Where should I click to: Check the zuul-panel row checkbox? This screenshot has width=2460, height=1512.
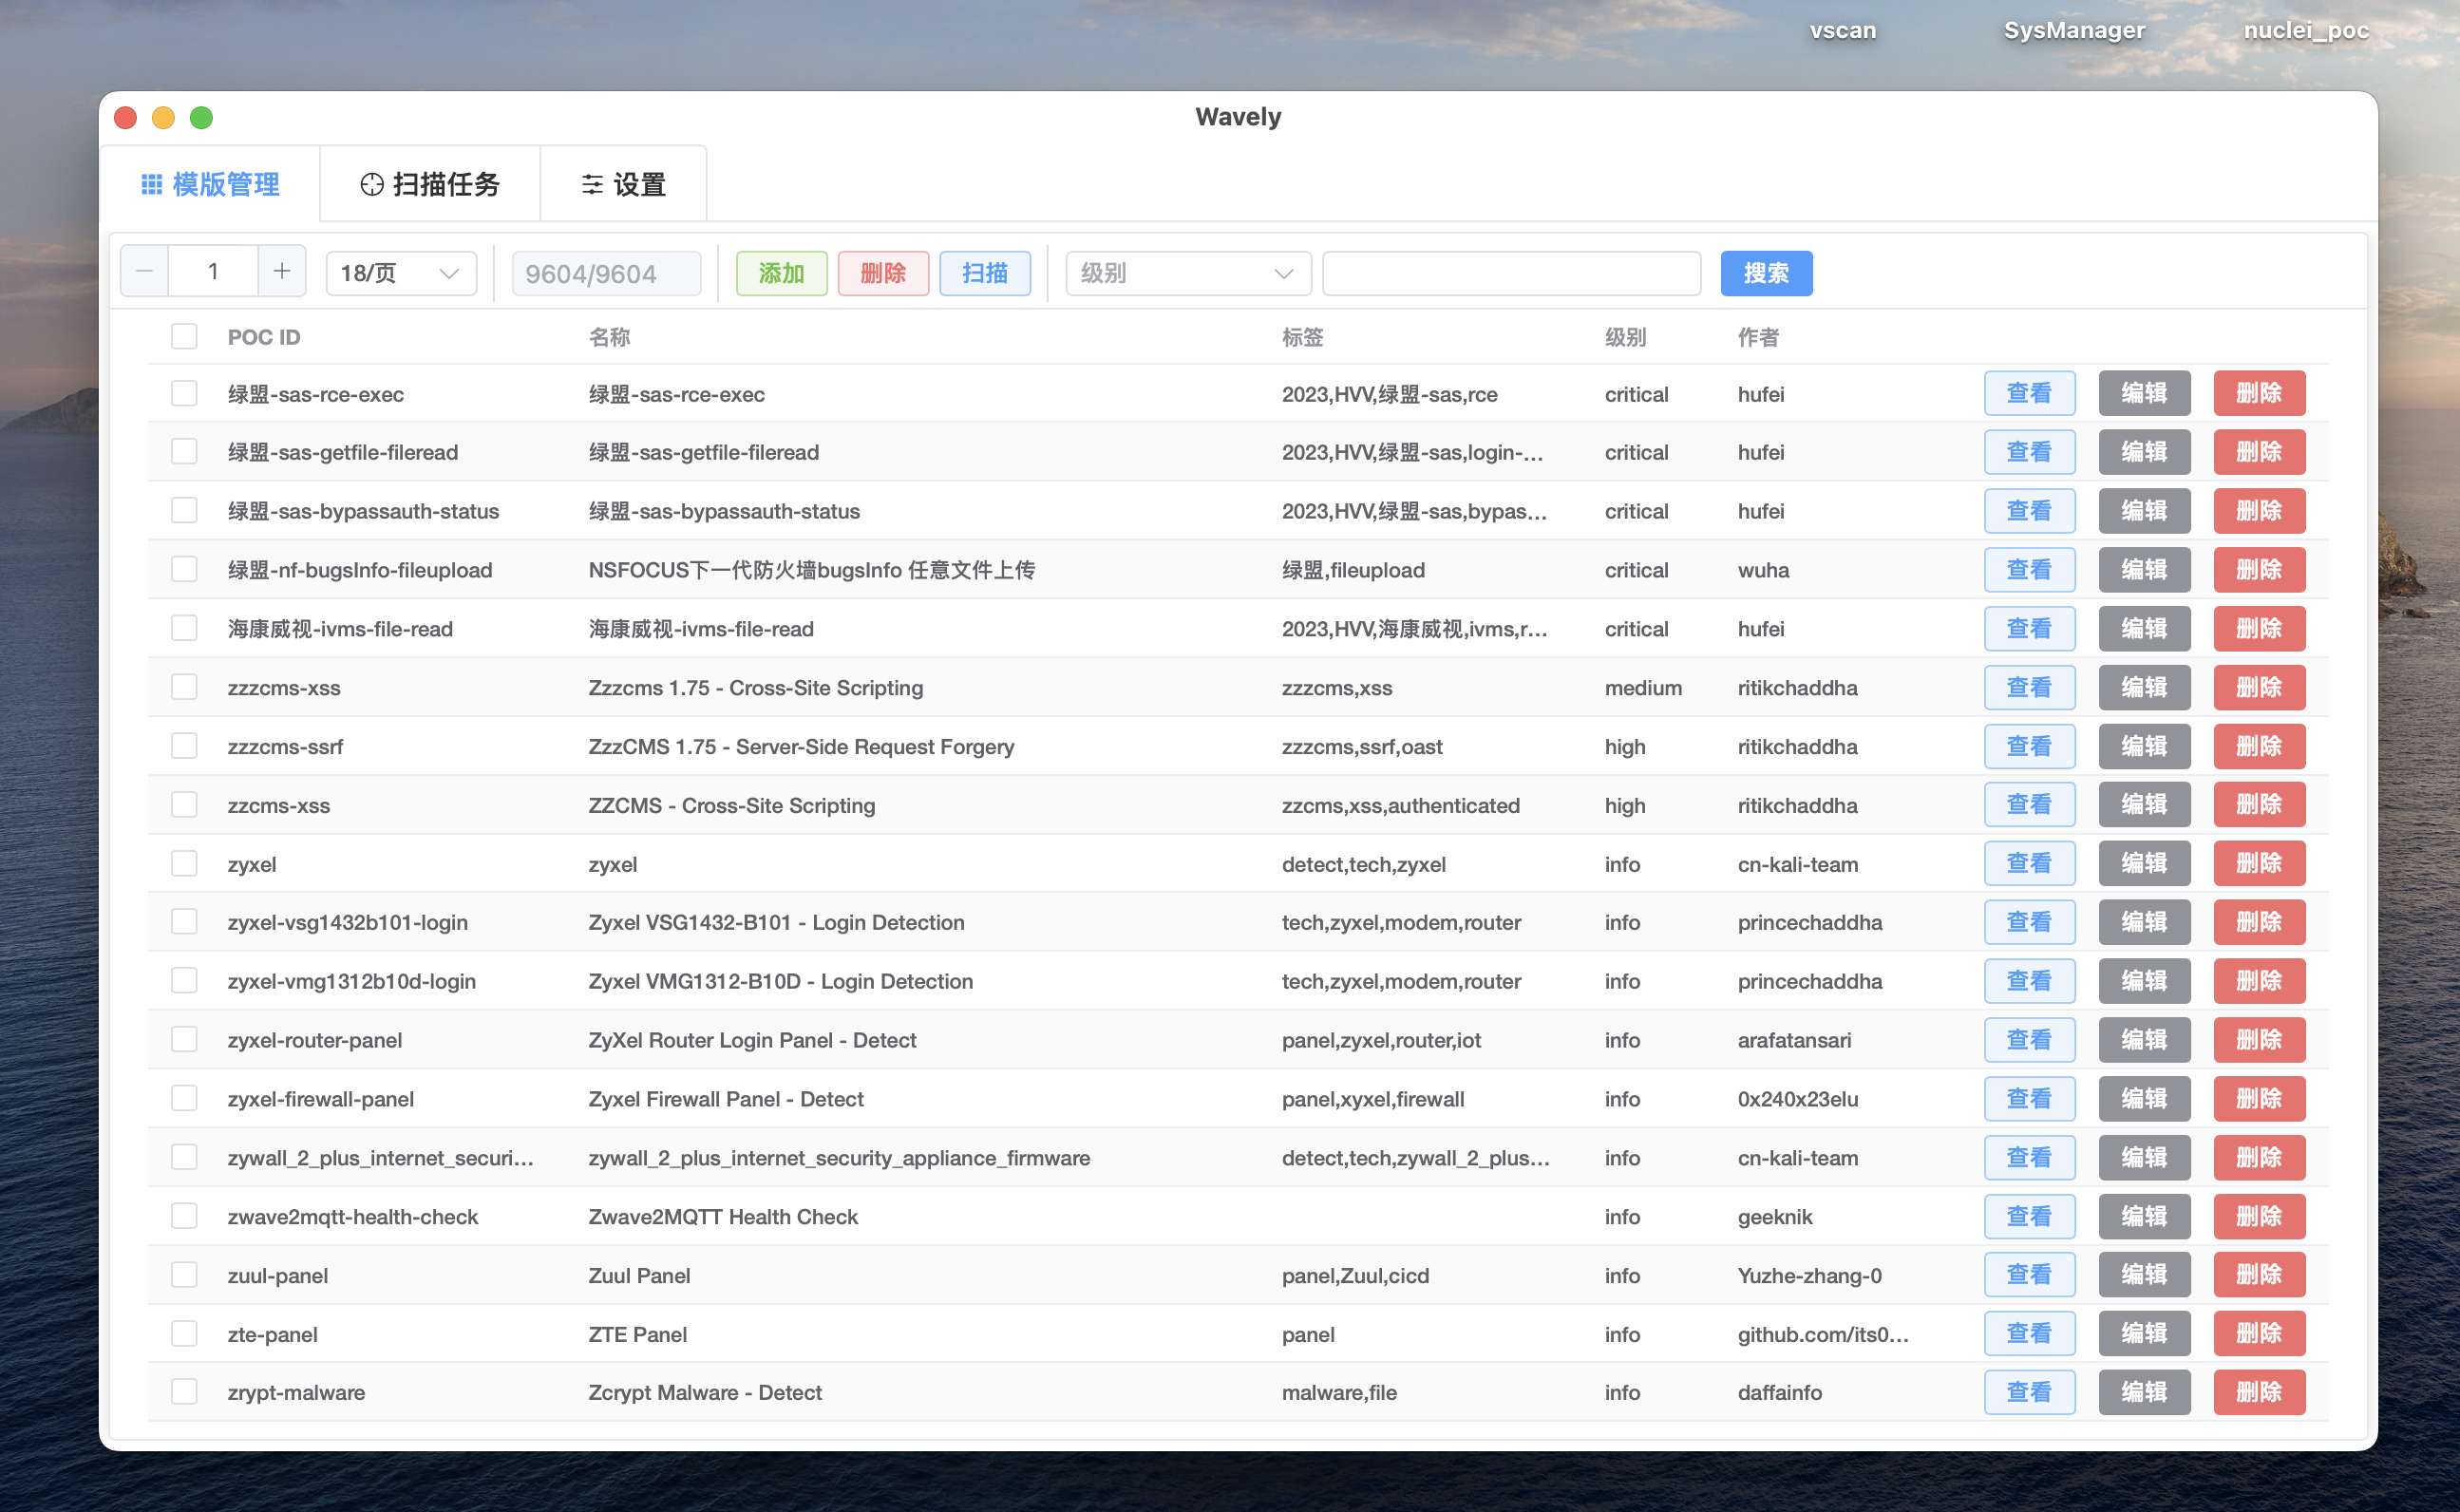coord(183,1274)
